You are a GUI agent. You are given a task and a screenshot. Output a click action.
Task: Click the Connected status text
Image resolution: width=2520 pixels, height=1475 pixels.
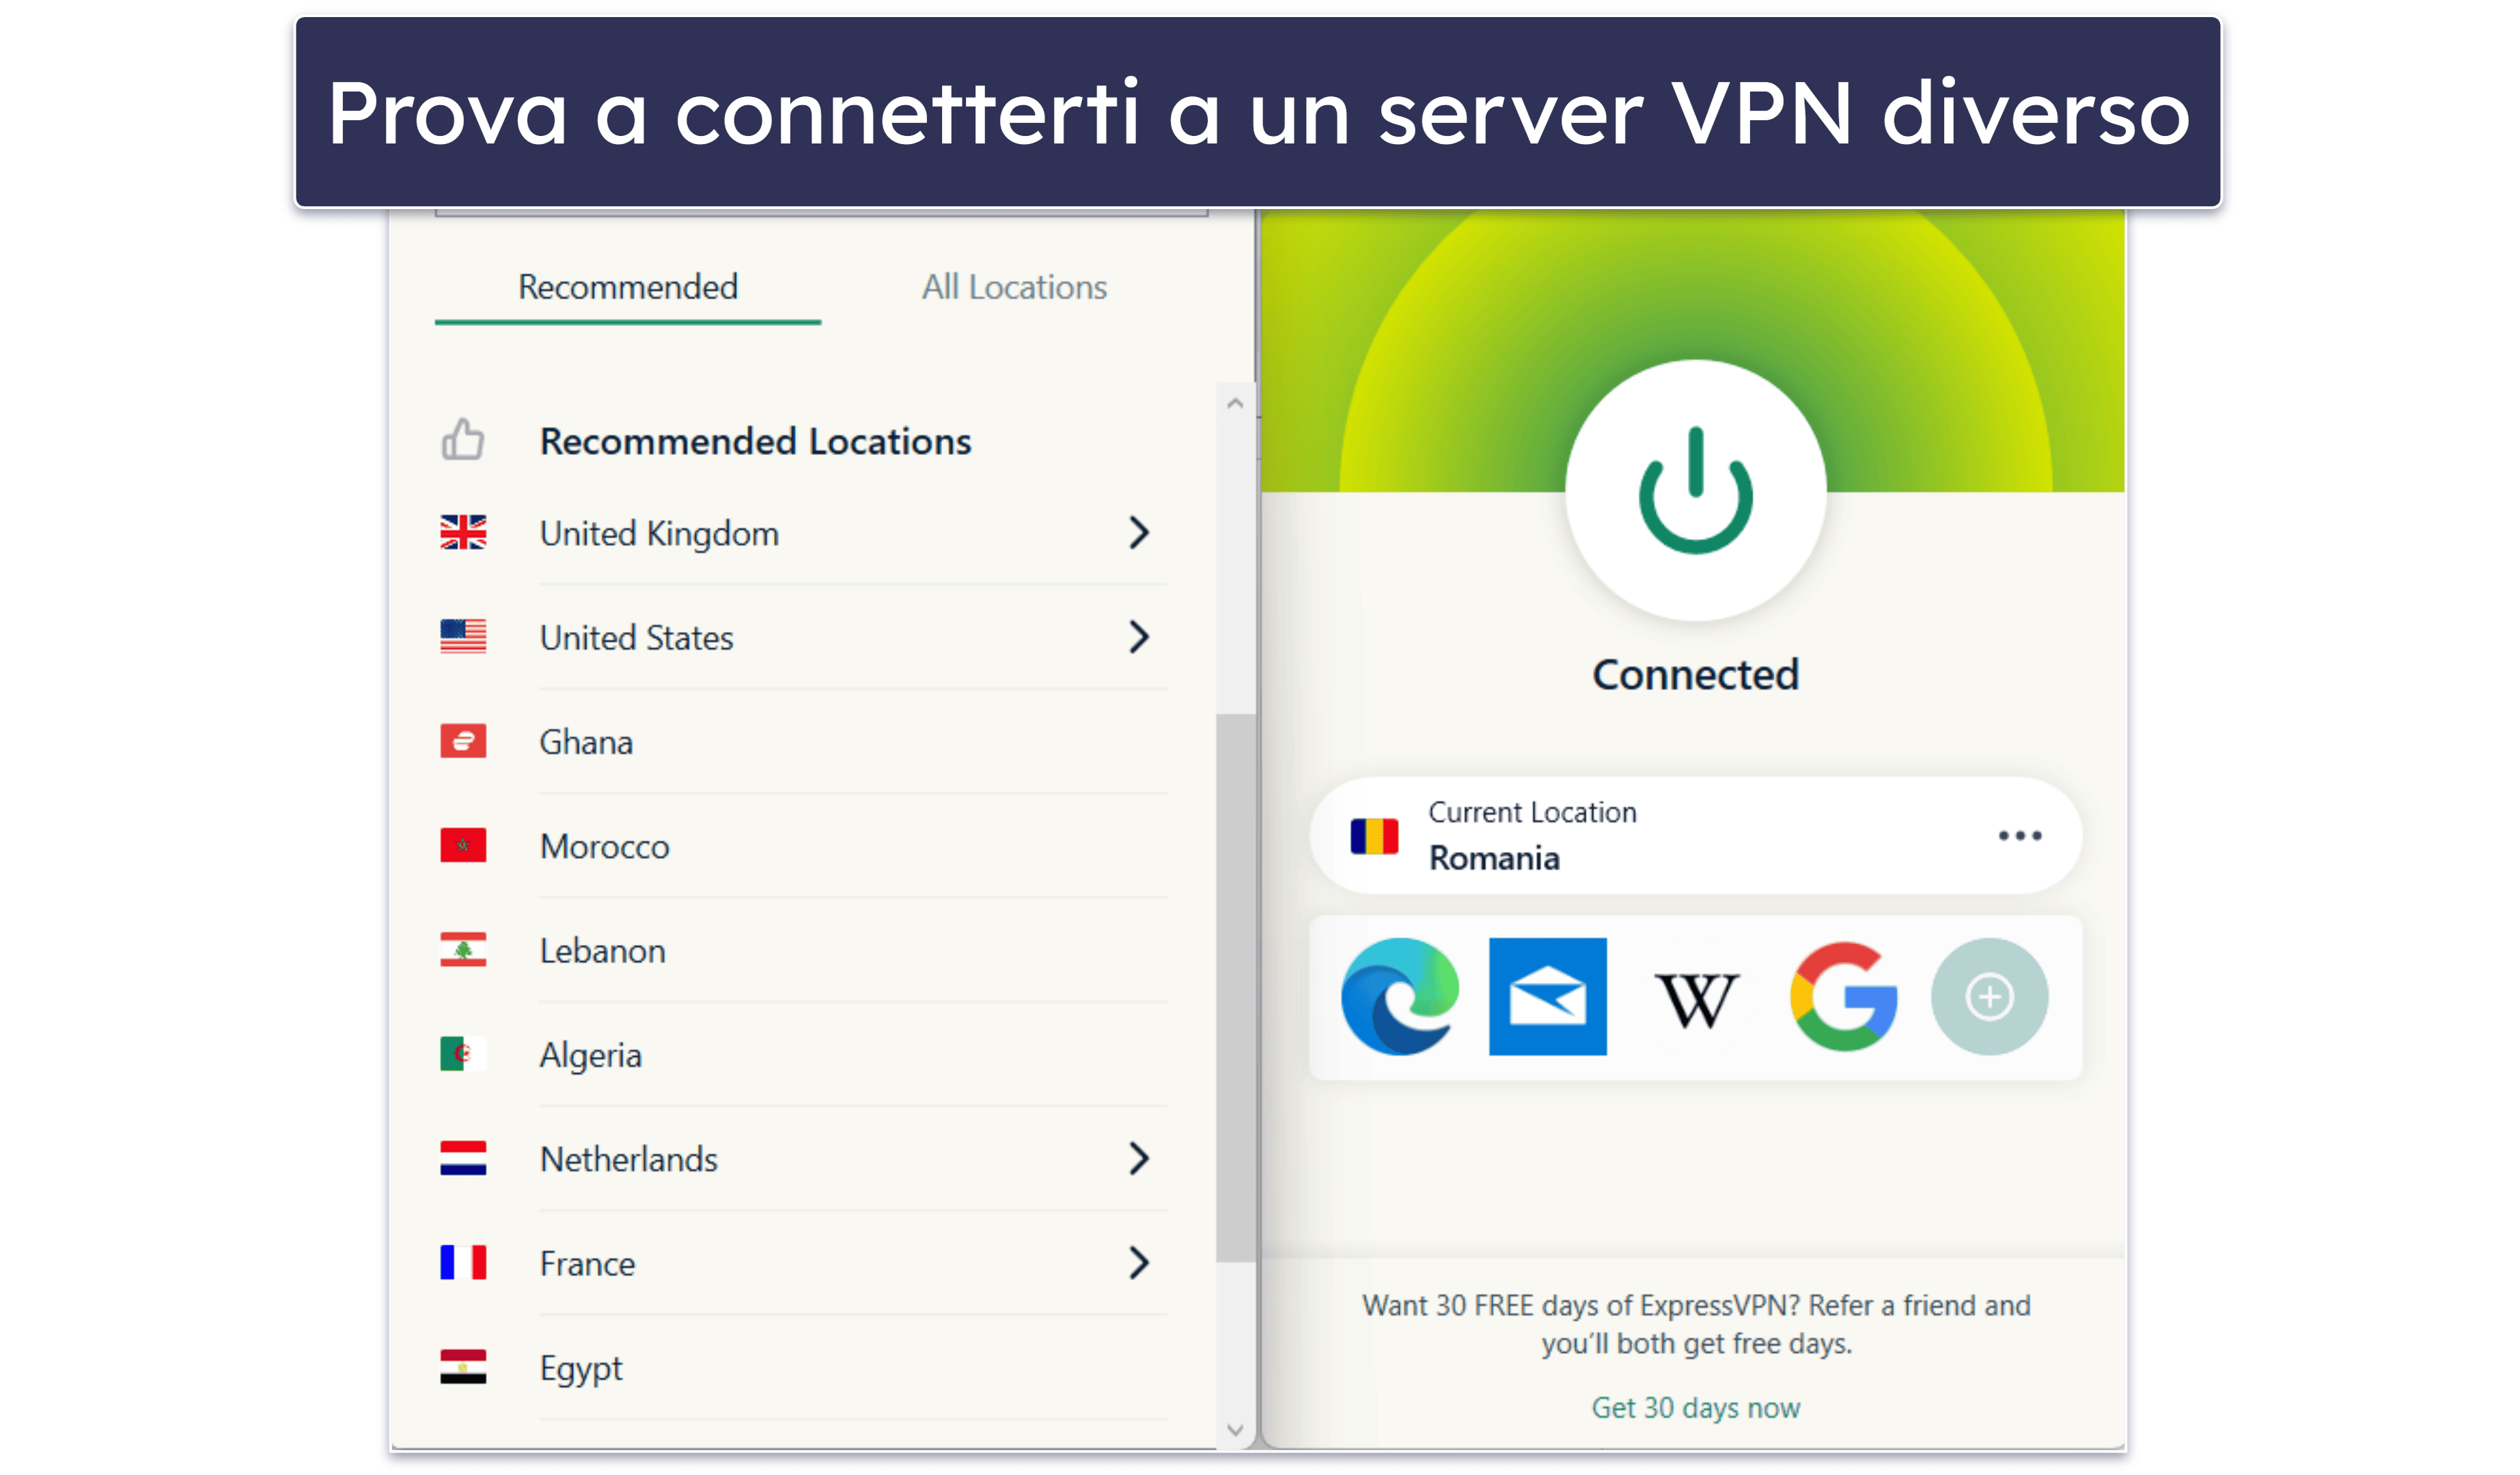click(1695, 674)
